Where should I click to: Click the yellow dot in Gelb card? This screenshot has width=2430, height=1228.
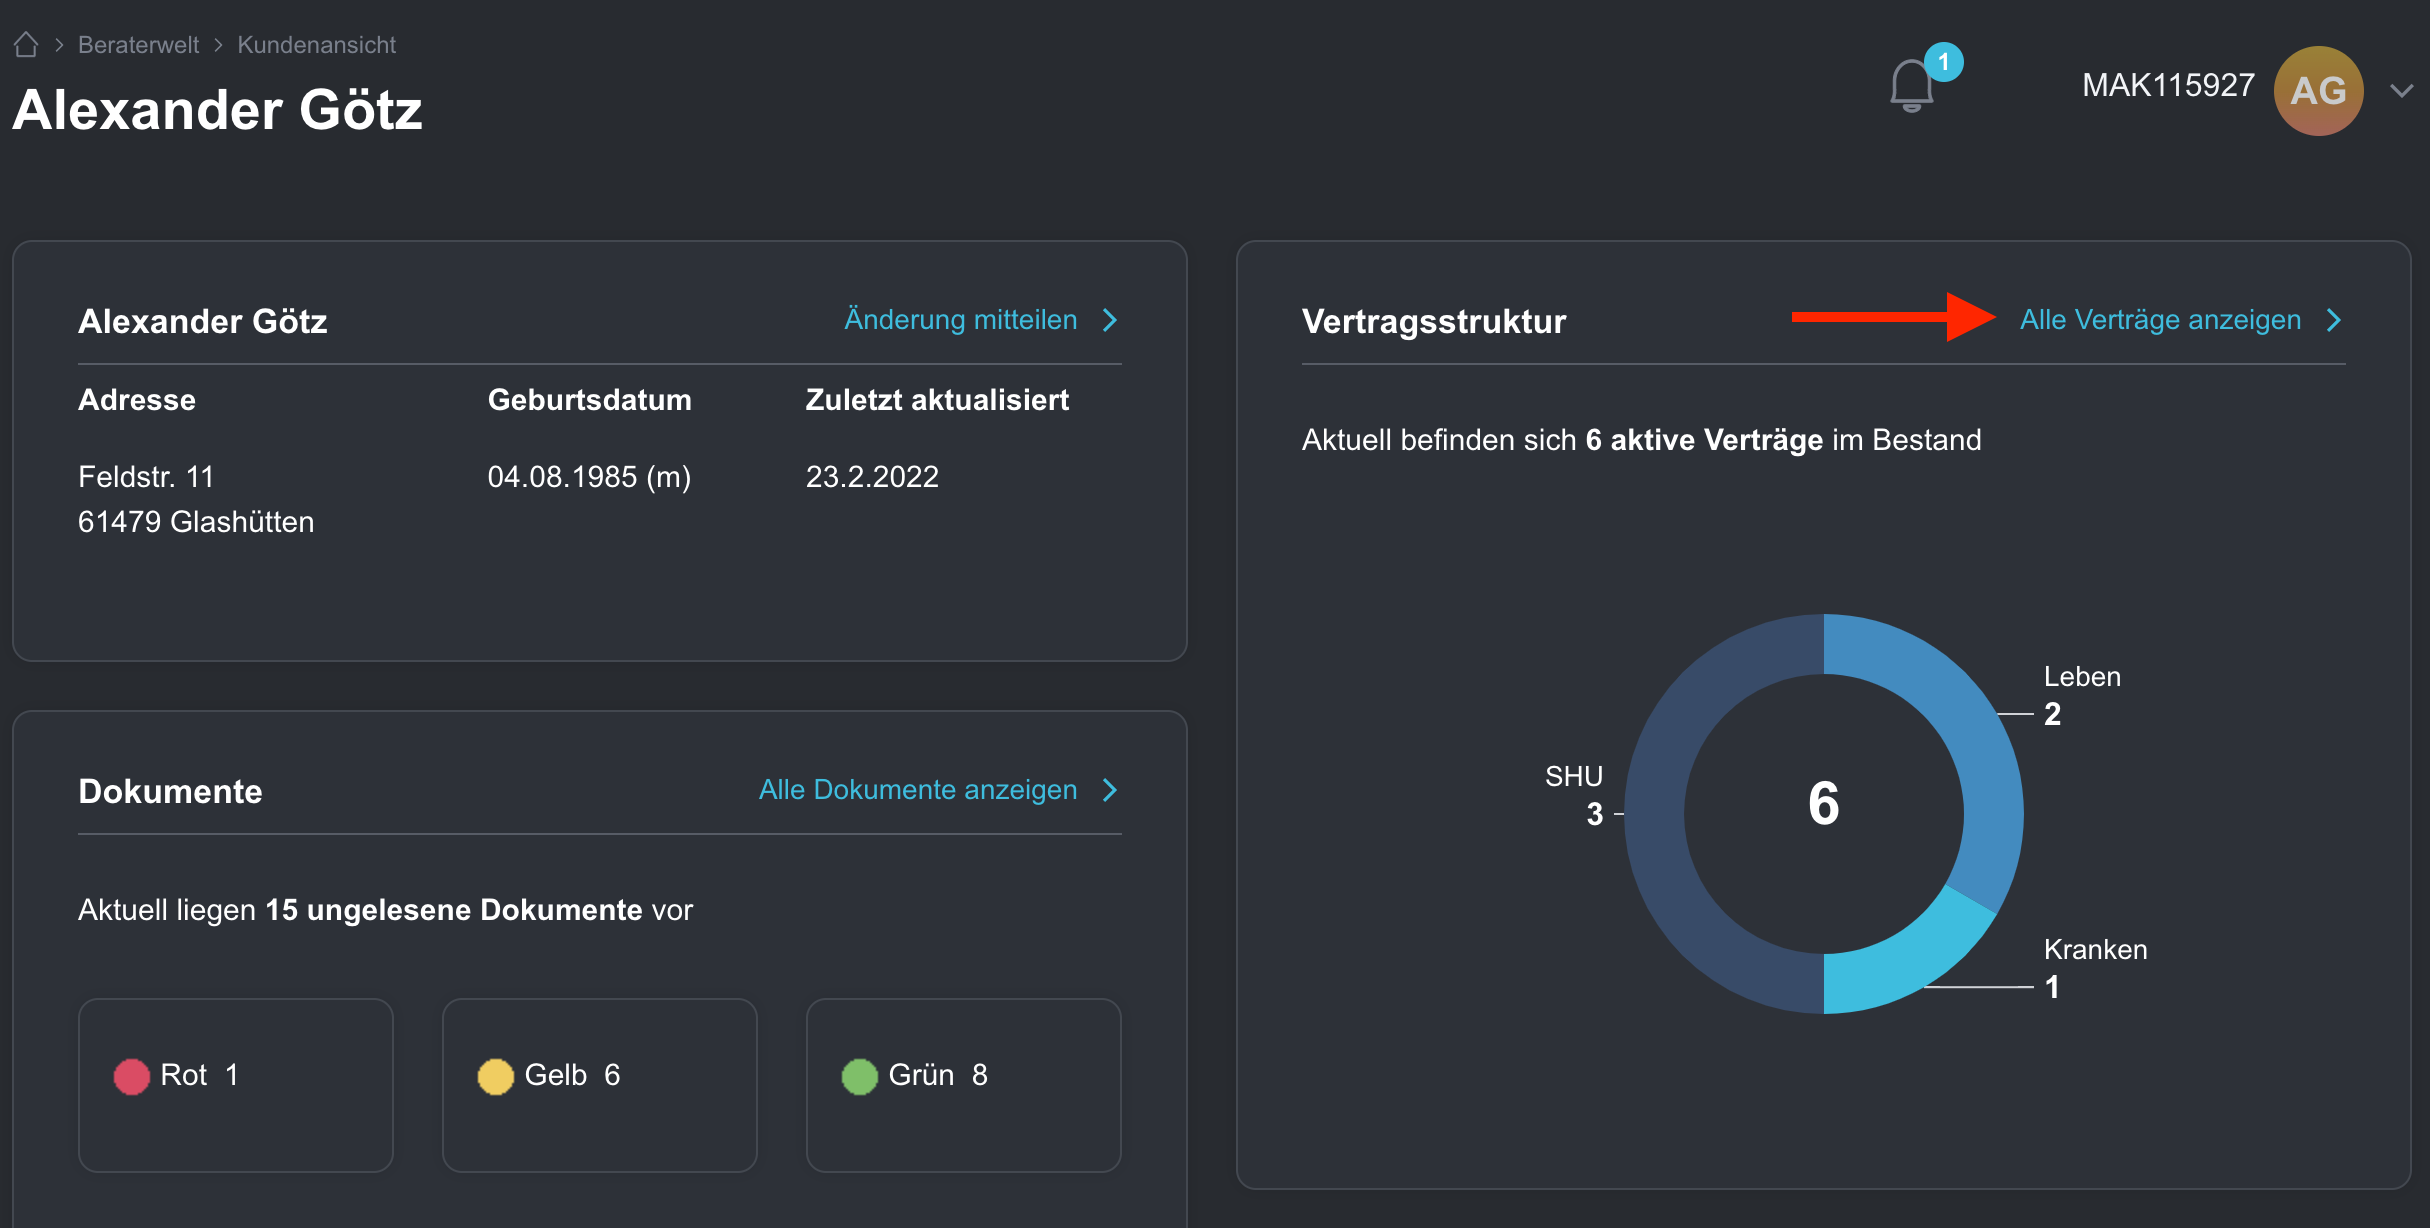point(495,1076)
